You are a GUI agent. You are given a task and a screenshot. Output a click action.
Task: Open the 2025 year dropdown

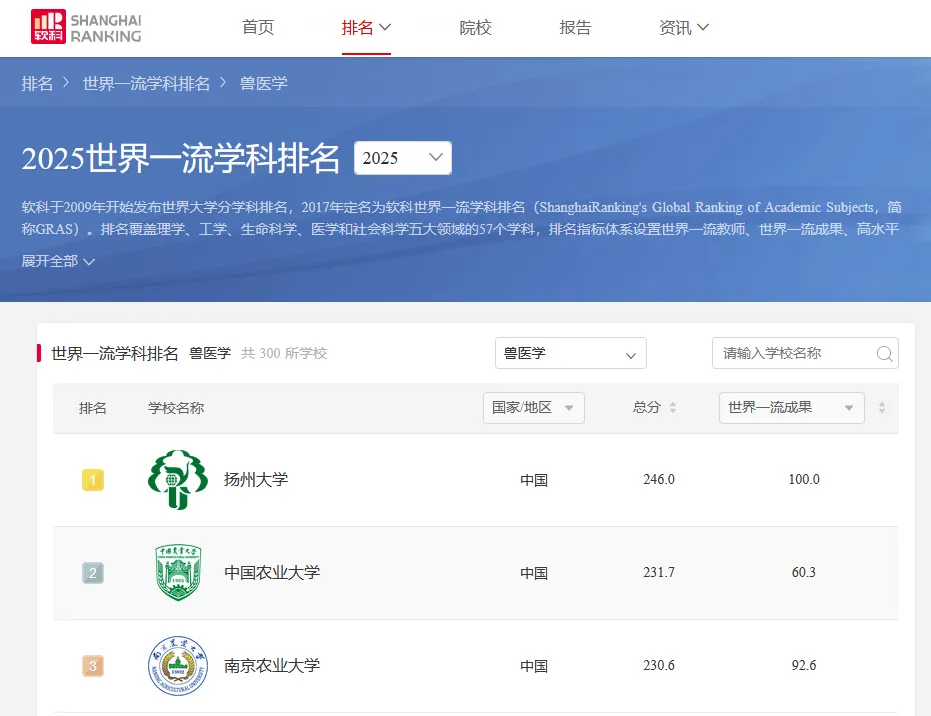pyautogui.click(x=403, y=158)
